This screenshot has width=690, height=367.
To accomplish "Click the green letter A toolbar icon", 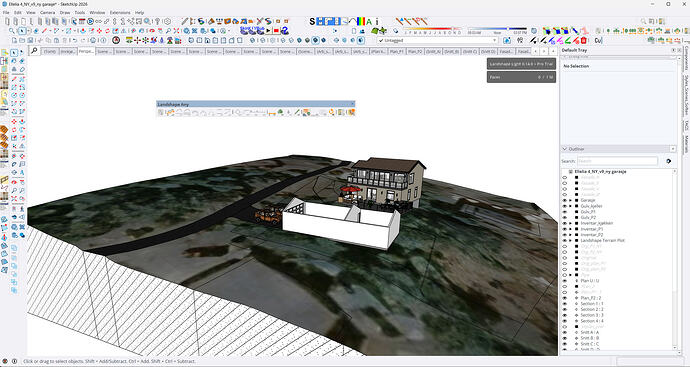I will click(369, 21).
